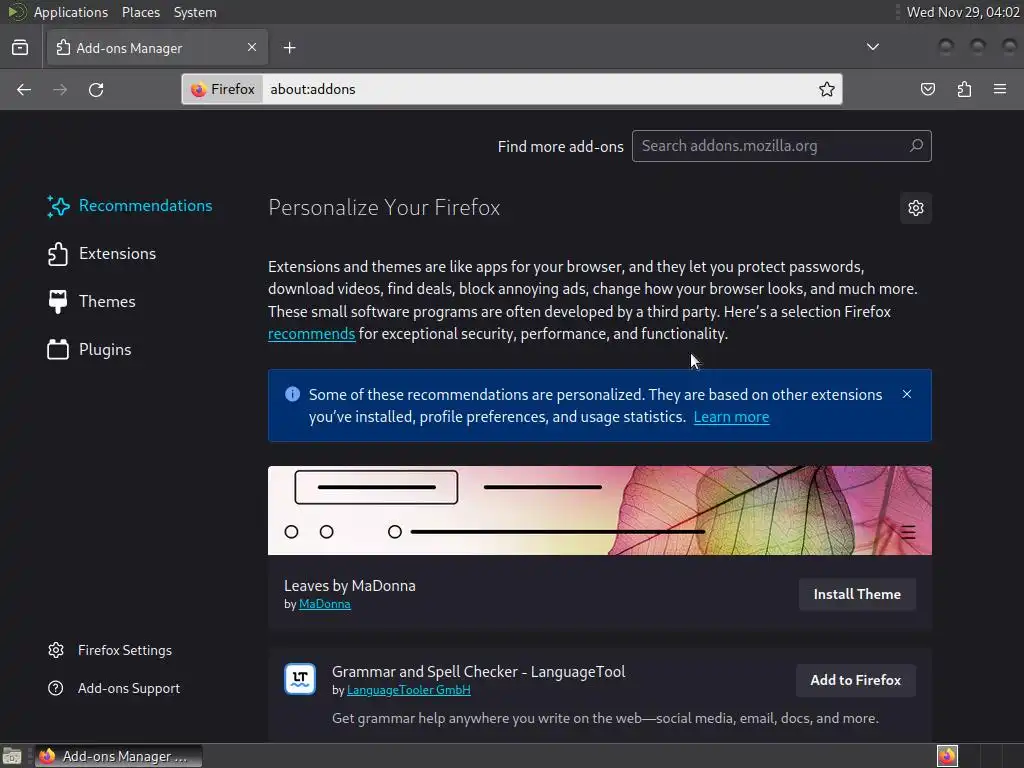Dismiss the personalized recommendations notice
1024x768 pixels.
click(906, 394)
